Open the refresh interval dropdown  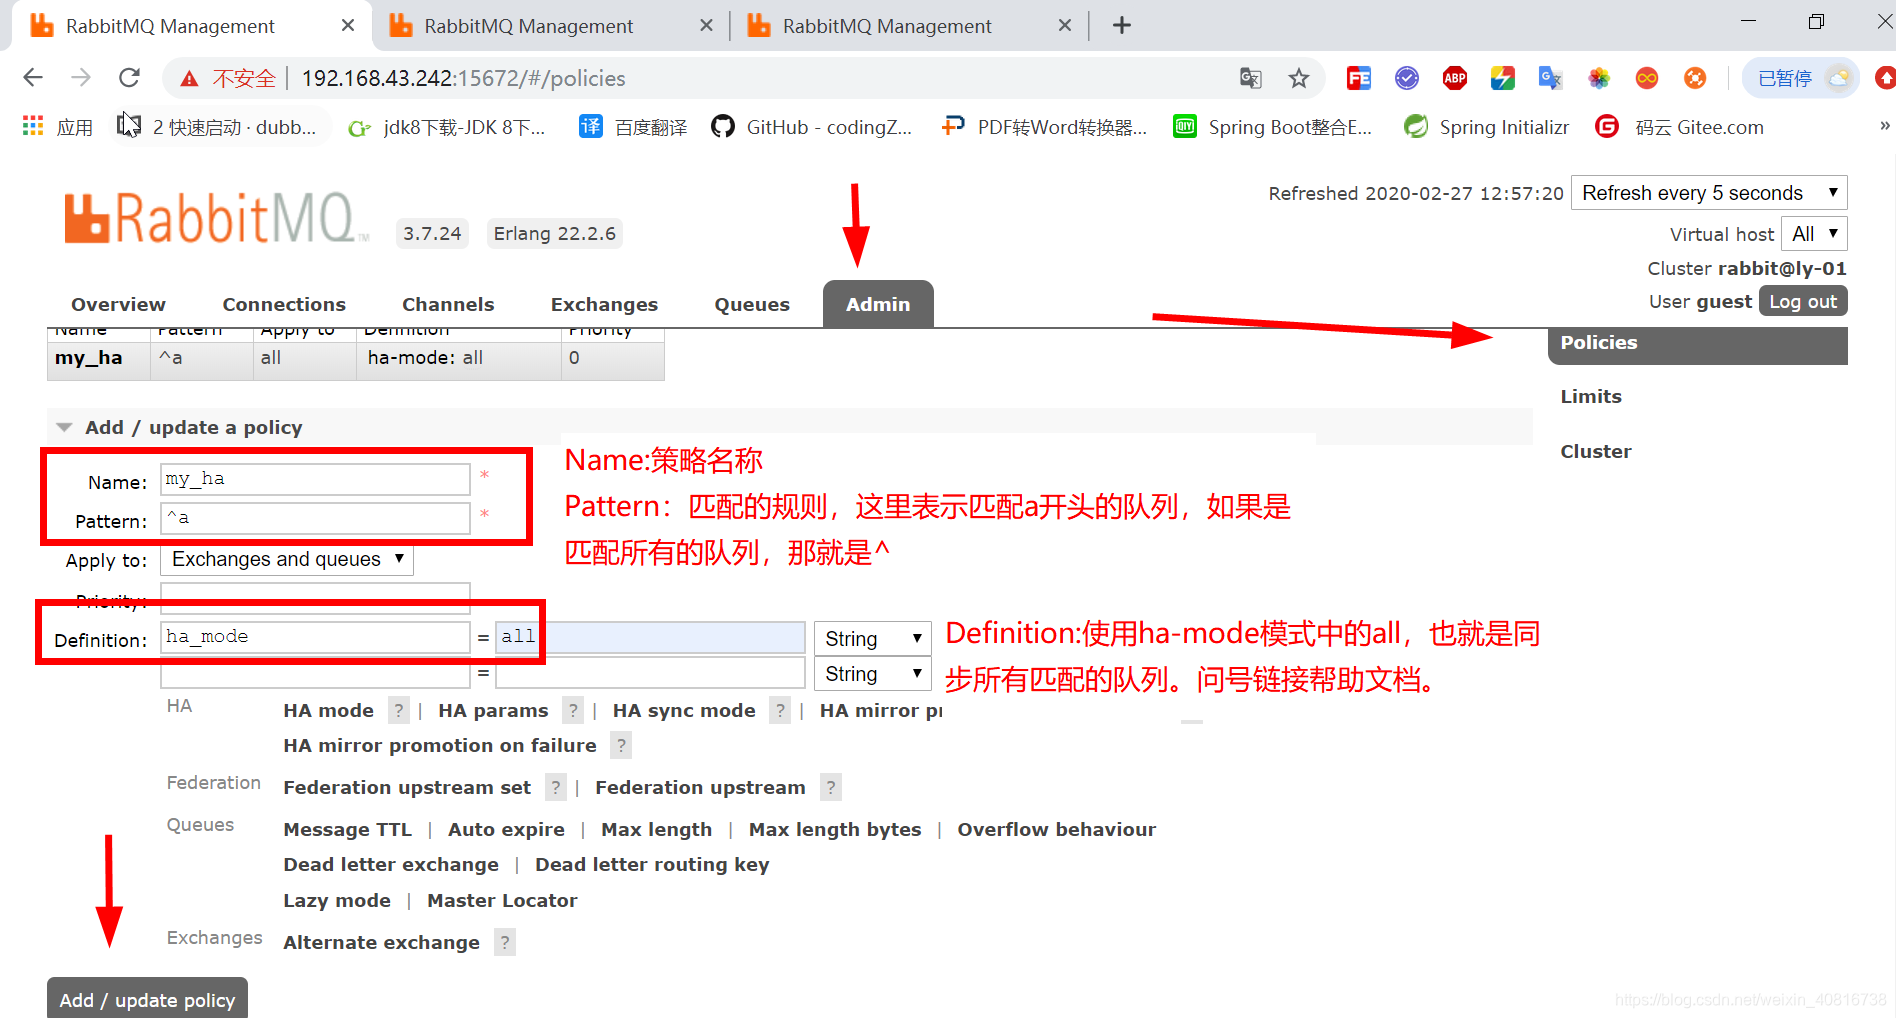(1709, 193)
